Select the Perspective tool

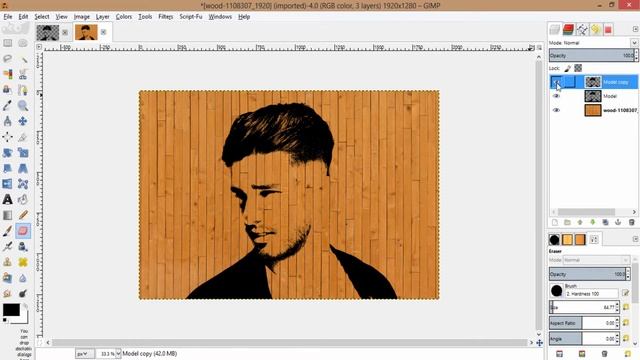(x=23, y=168)
